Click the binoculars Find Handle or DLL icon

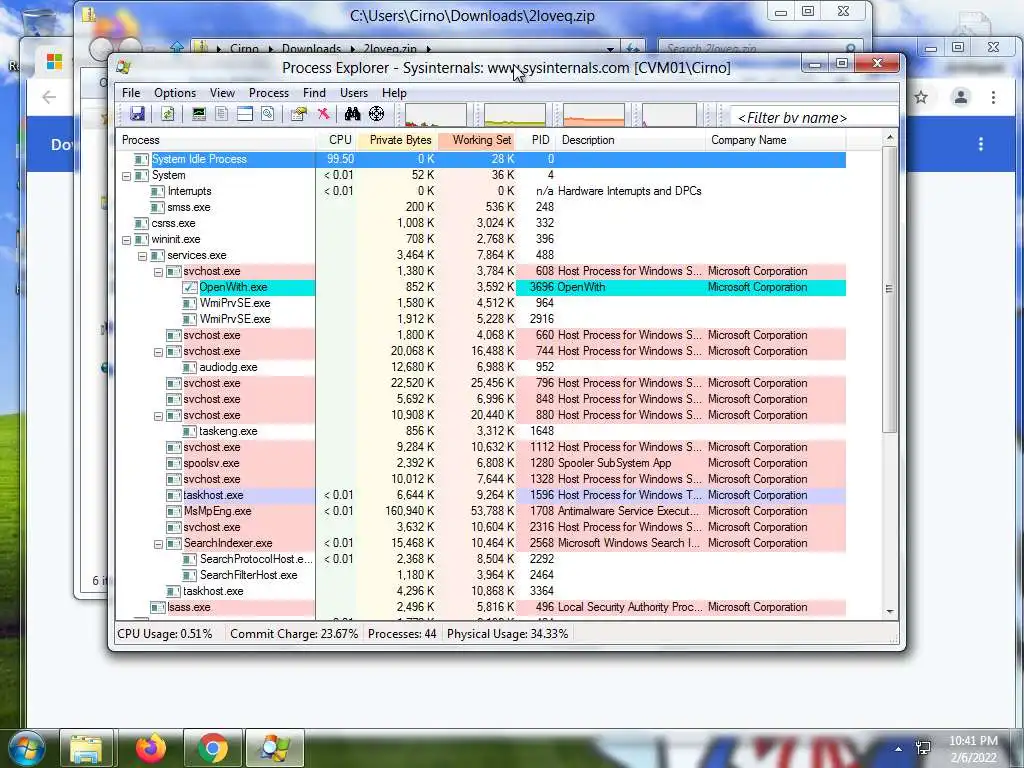click(353, 114)
